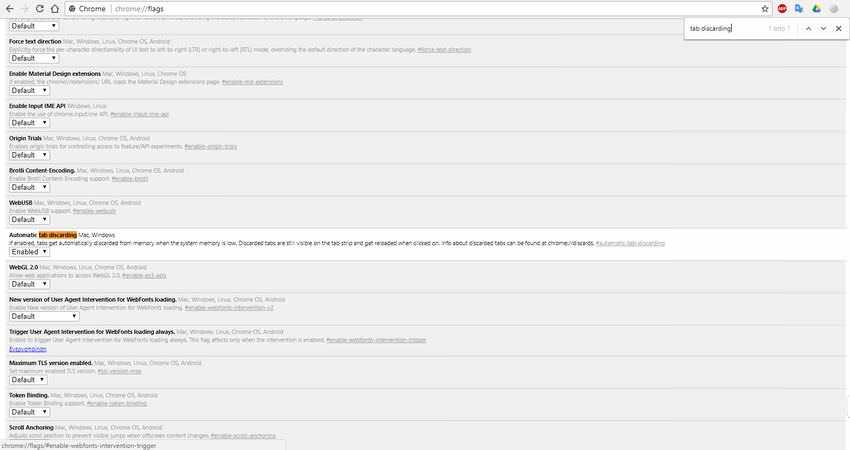Go back using the browser back arrow

9,9
